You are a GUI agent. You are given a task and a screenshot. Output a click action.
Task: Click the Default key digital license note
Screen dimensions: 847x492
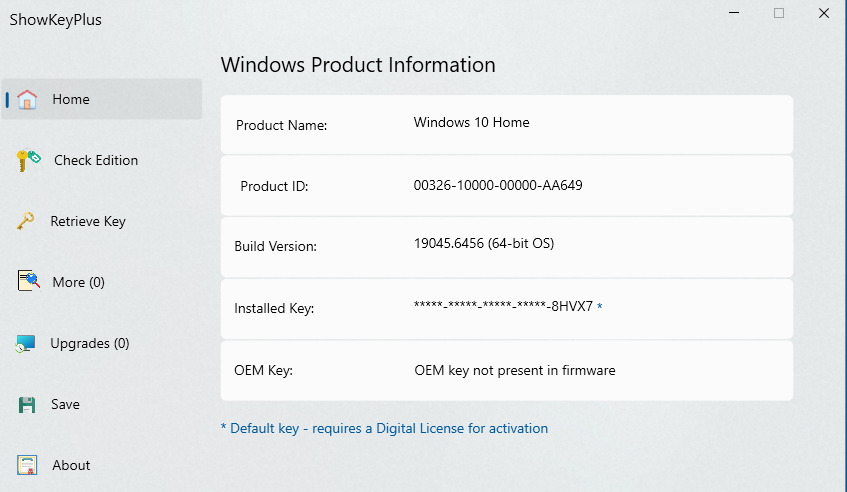point(384,428)
